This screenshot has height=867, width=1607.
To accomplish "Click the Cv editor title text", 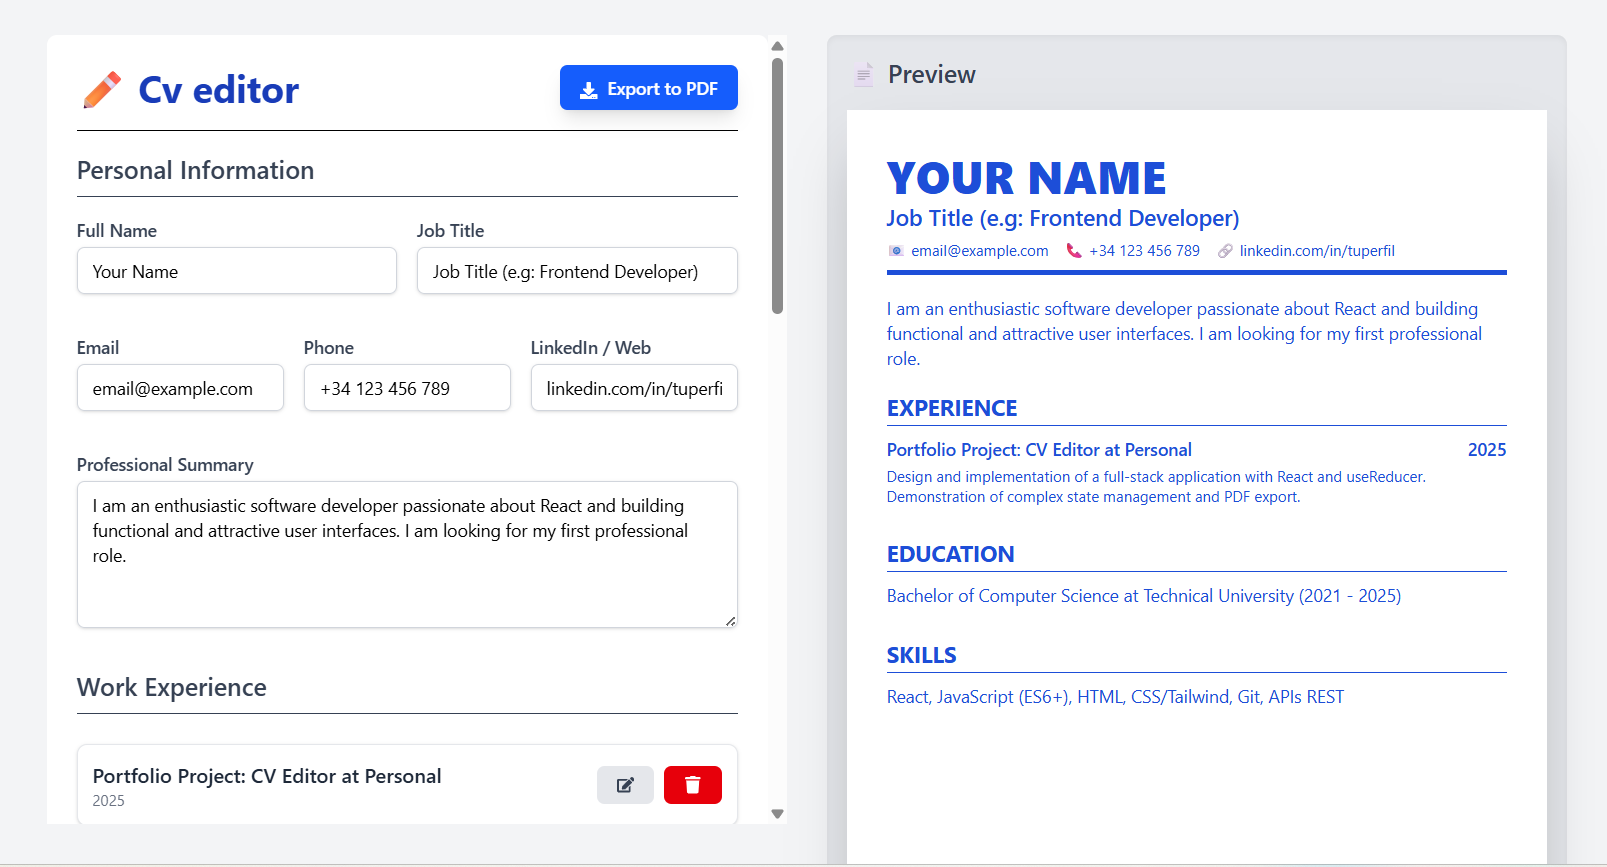I will [x=218, y=90].
